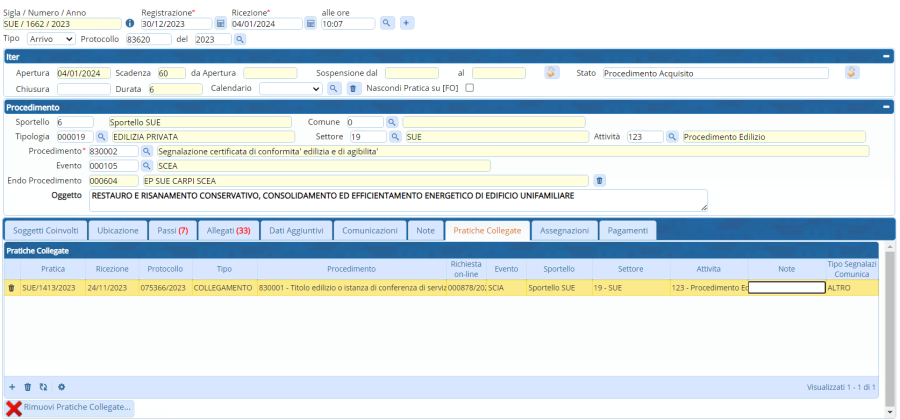Image resolution: width=900 pixels, height=420 pixels.
Task: Click the trash icon next to Endo Procedimento
Action: coord(599,180)
